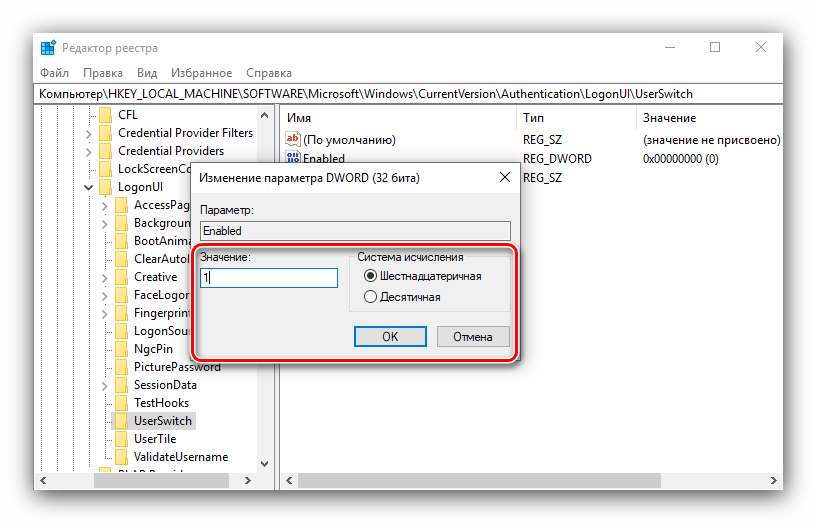The image size is (816, 523).
Task: Open the Вид menu
Action: tap(147, 73)
